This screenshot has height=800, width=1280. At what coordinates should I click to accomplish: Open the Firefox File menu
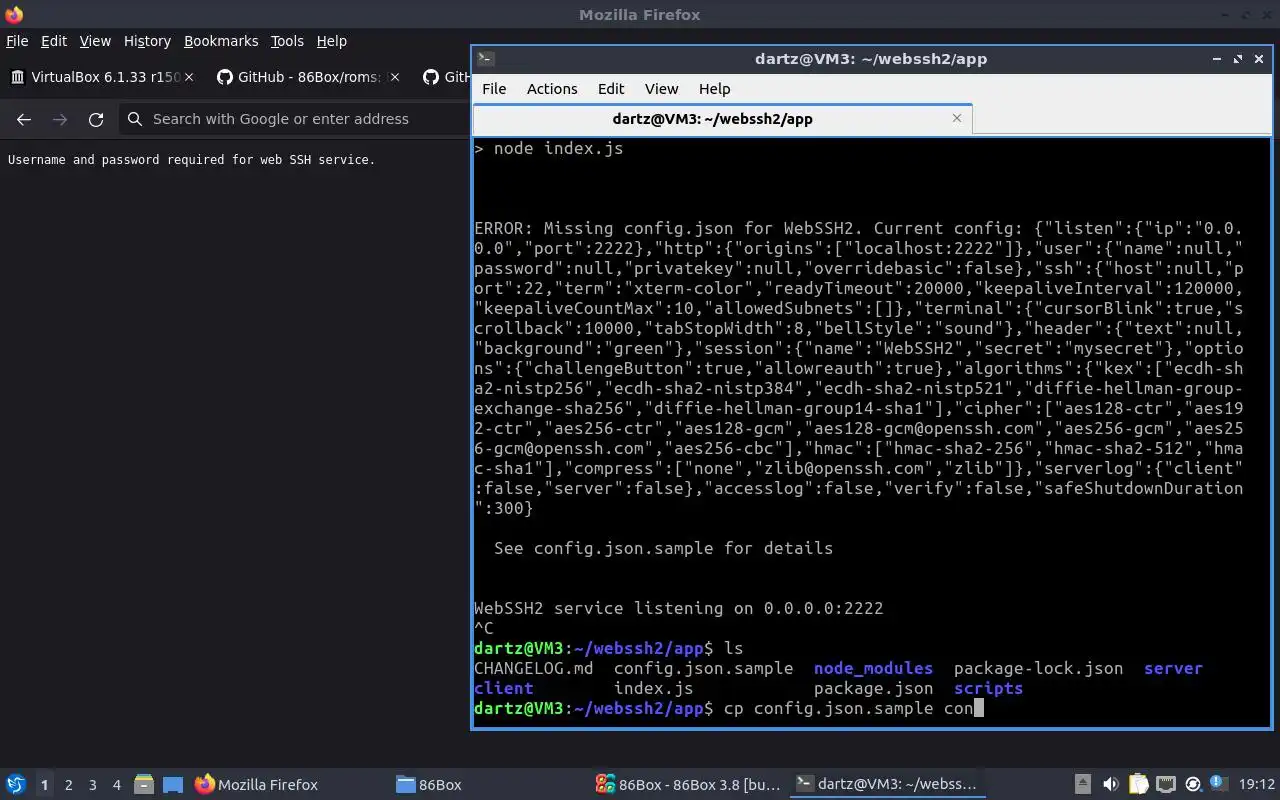tap(17, 41)
